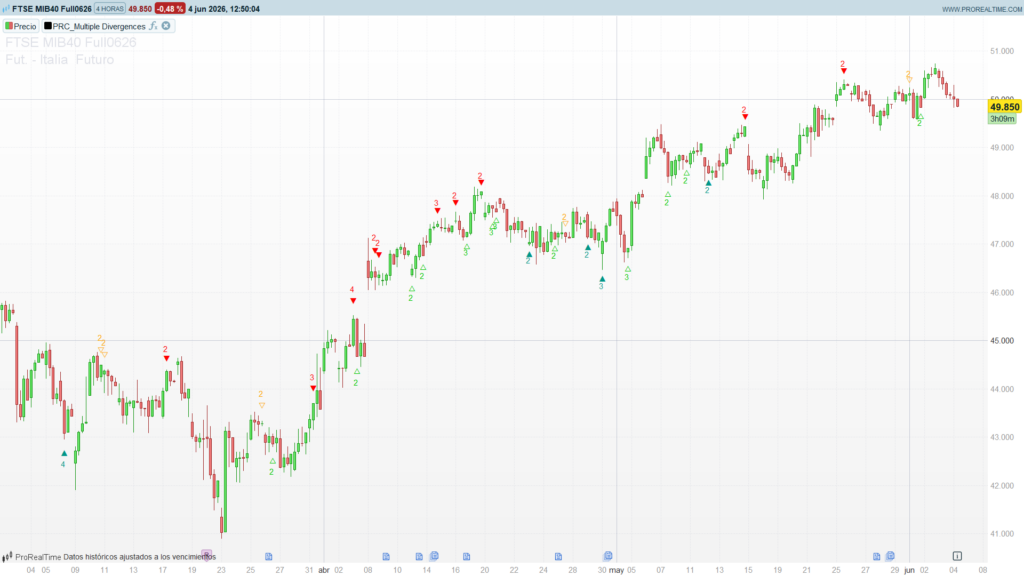Viewport: 1024px width, 576px height.
Task: Open the blue event icon near 26 March
Action: point(268,556)
